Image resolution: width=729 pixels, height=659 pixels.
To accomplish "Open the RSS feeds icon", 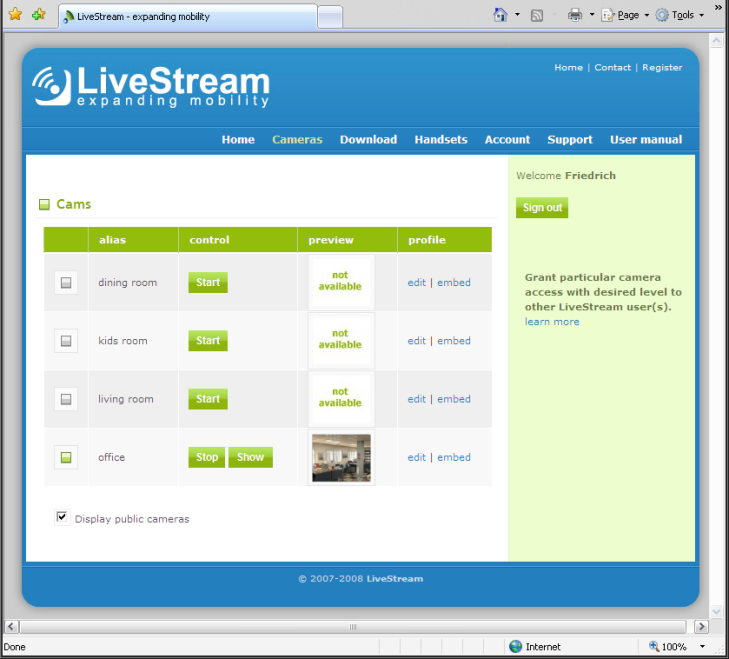I will click(537, 15).
